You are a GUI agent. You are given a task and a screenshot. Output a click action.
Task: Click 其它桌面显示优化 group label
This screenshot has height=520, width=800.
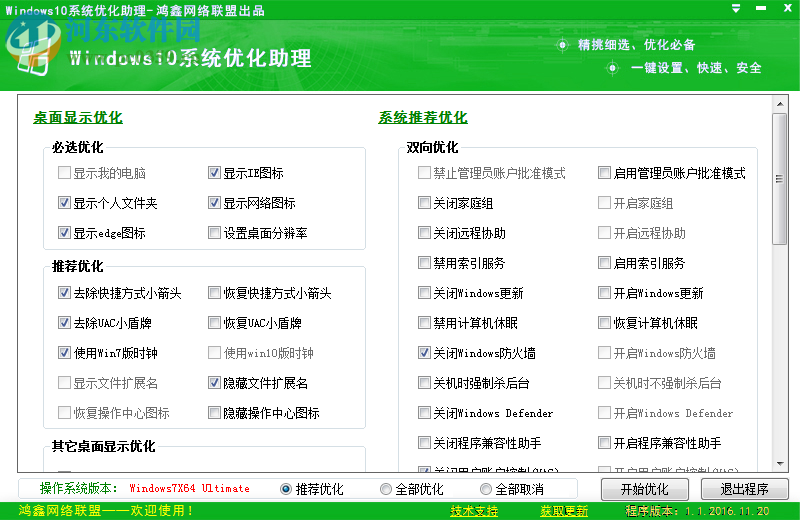(104, 447)
